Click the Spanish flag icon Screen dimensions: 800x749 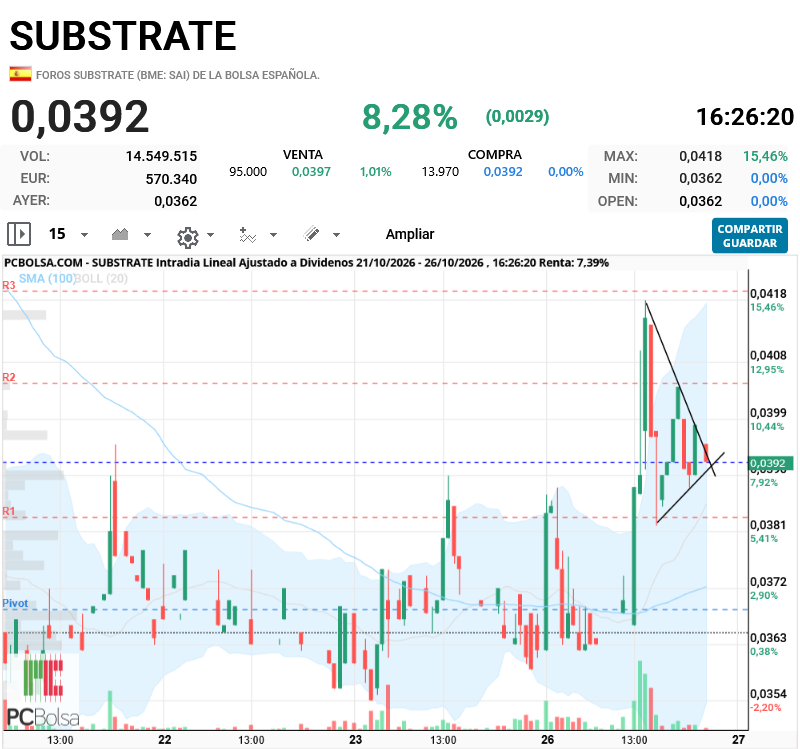point(20,74)
